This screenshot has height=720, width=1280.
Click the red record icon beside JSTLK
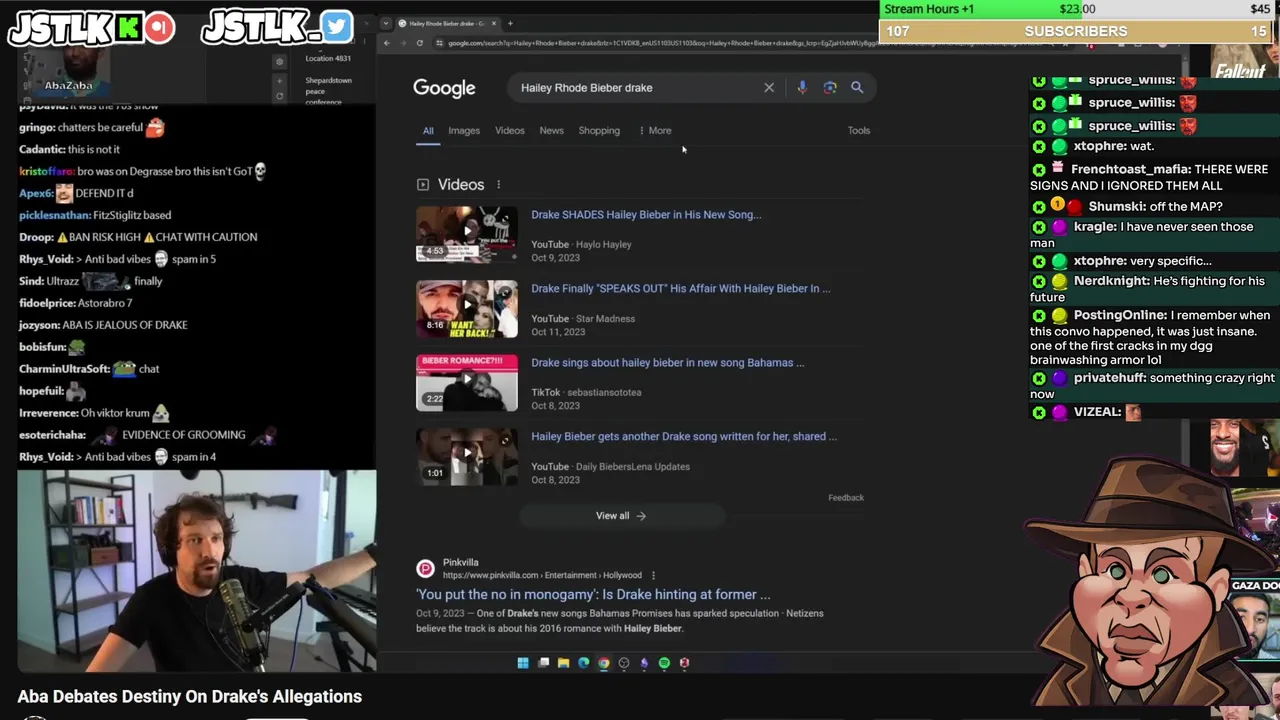[x=159, y=28]
